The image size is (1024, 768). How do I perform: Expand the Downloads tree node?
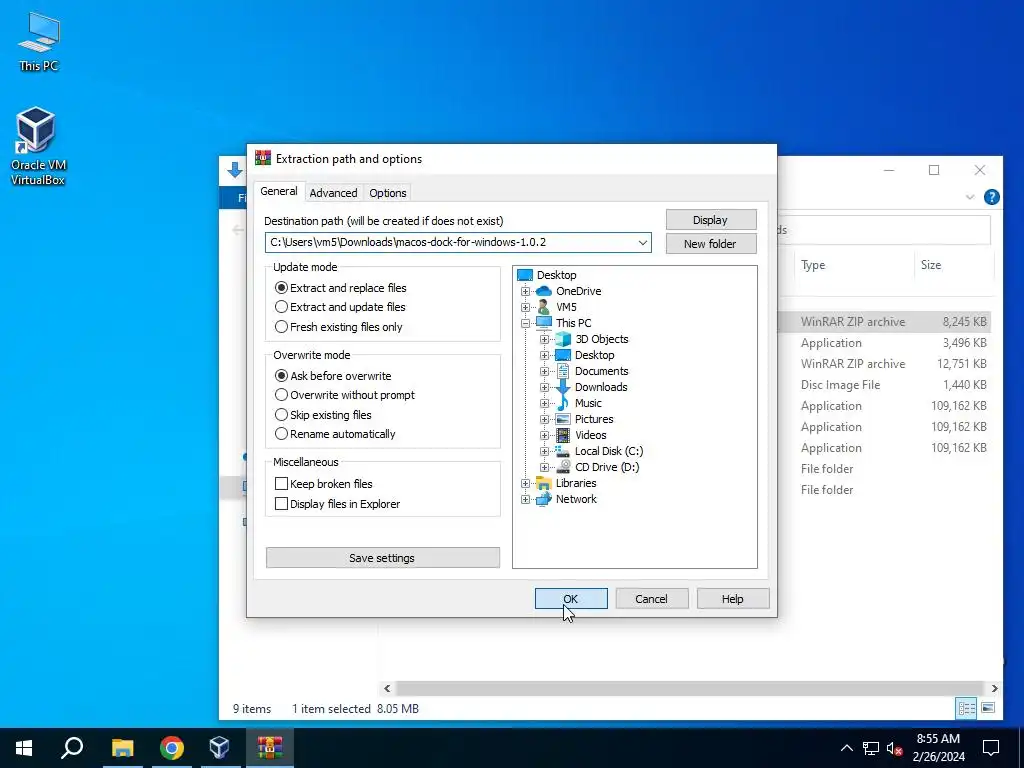pos(544,387)
